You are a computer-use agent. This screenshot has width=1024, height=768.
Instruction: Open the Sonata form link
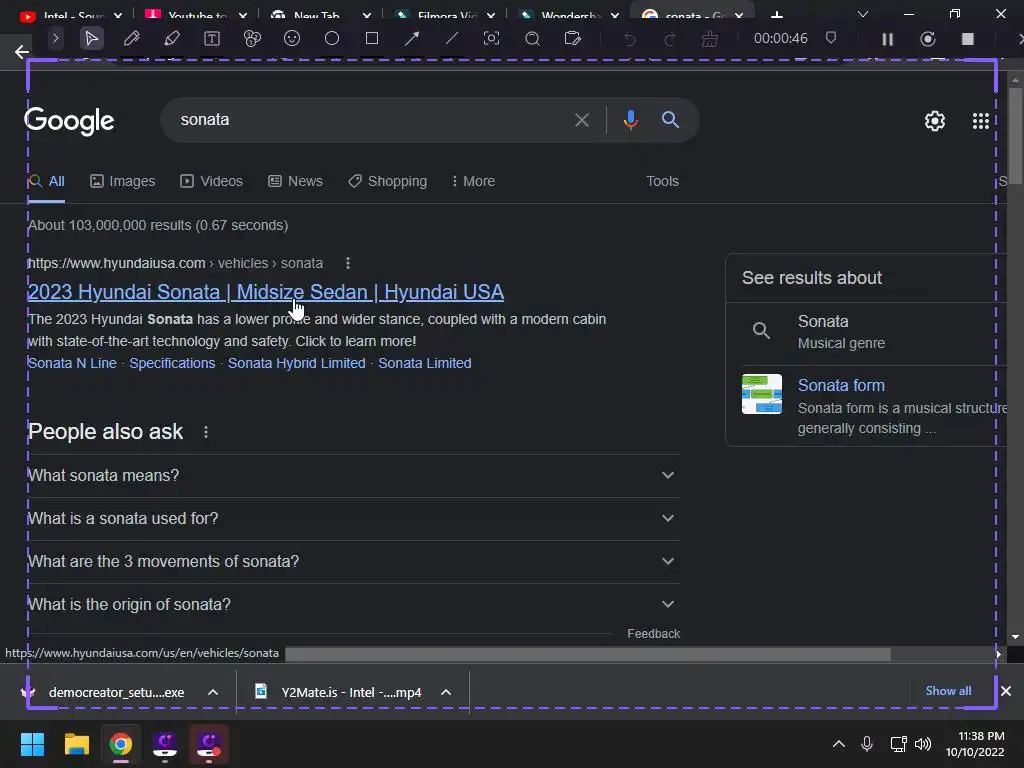click(x=841, y=385)
